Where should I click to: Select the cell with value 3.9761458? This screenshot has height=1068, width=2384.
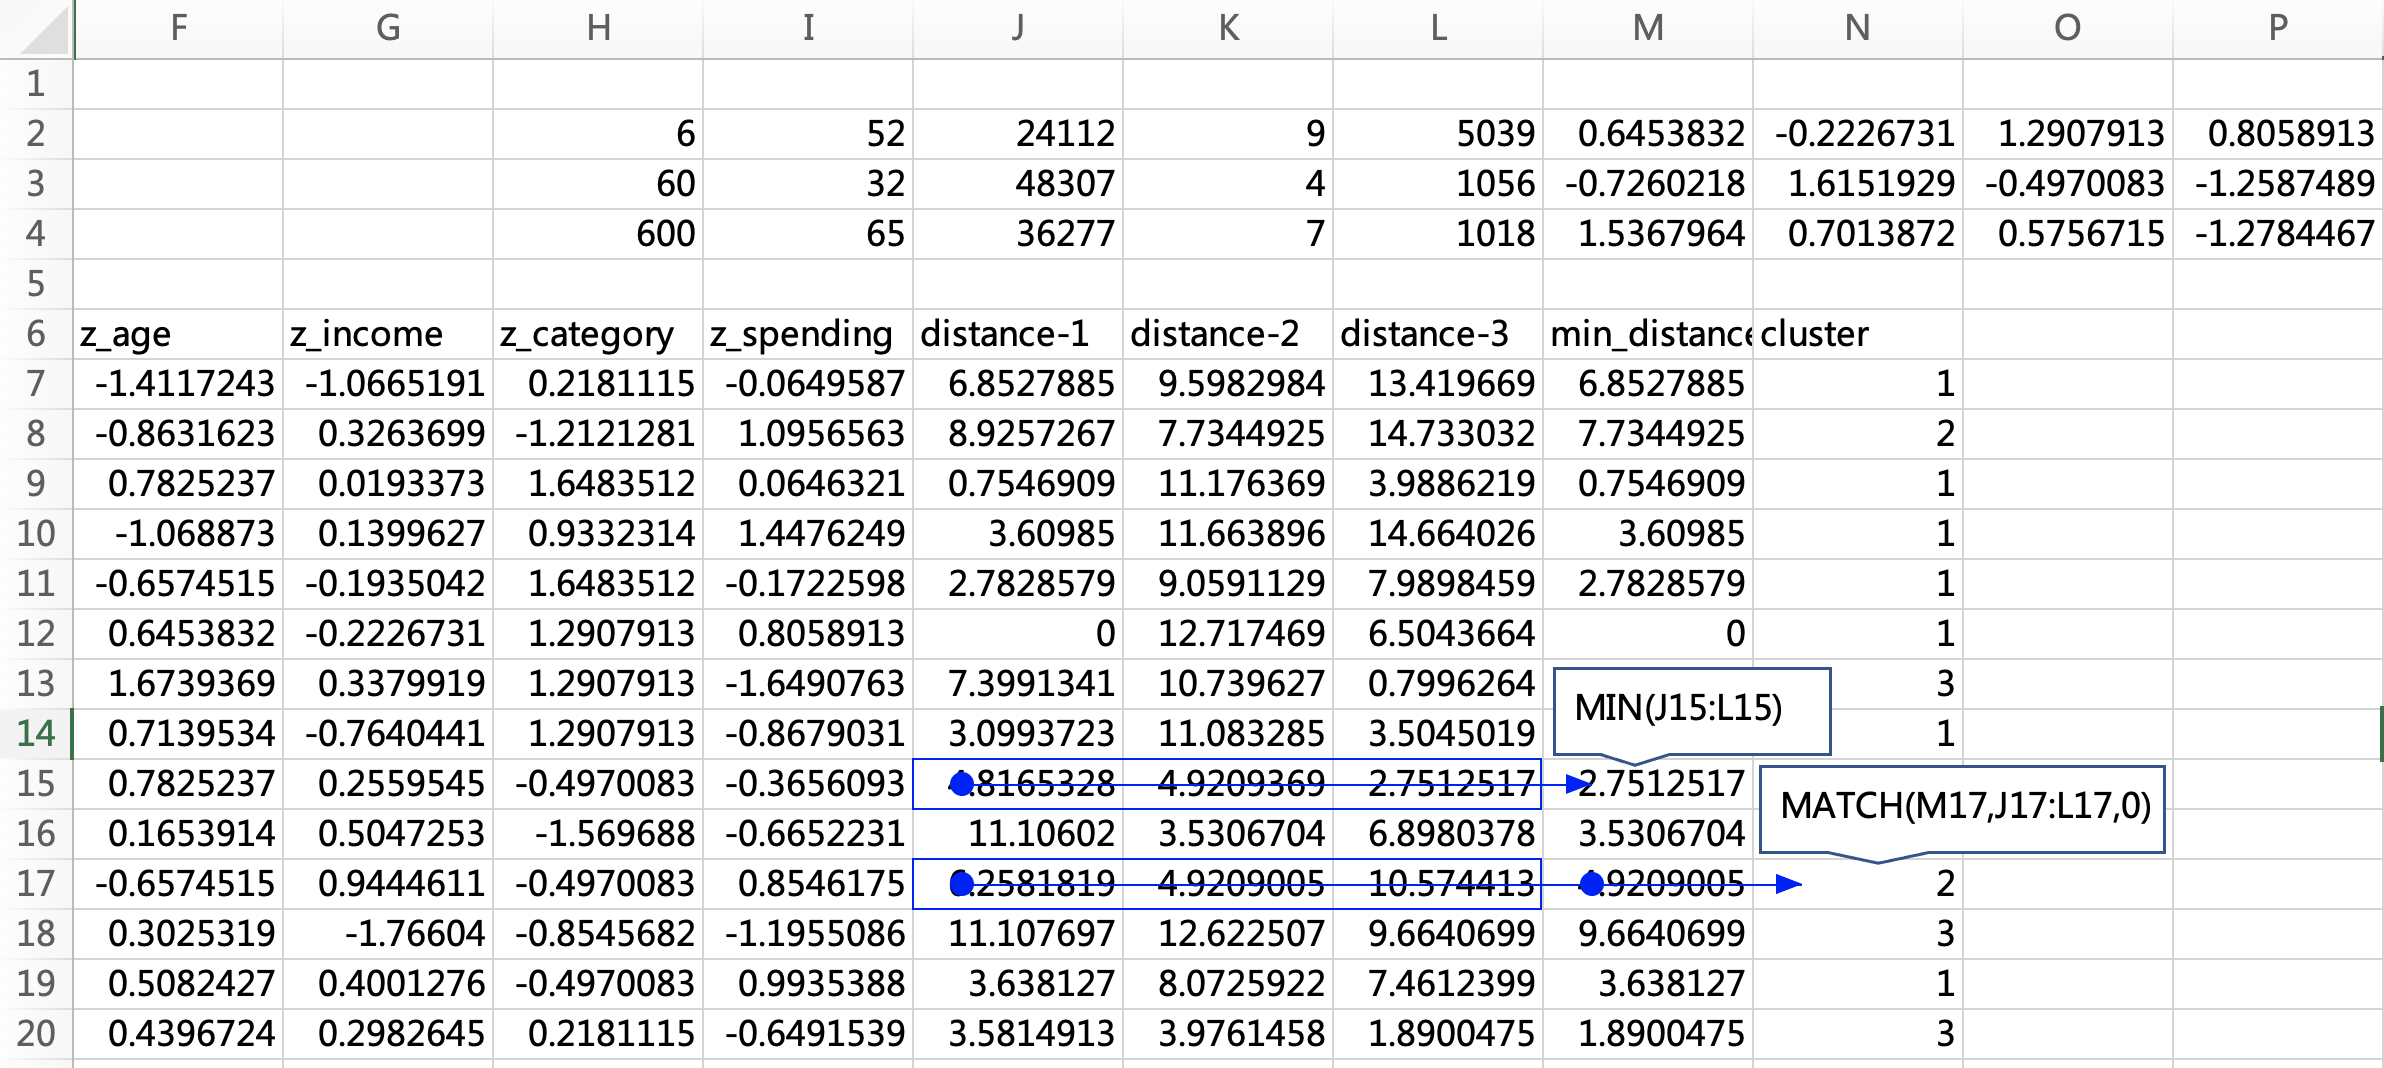click(1228, 1034)
